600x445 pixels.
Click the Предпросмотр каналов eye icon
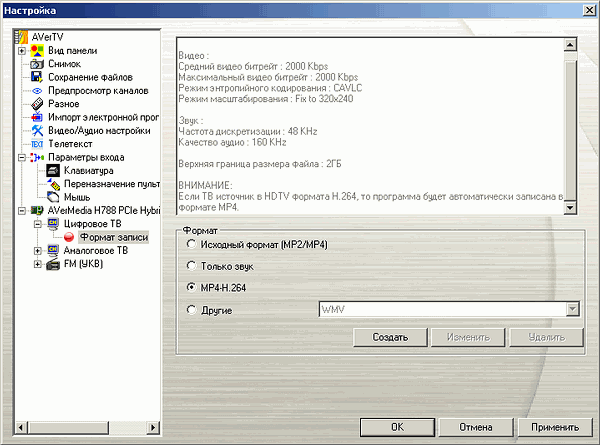click(37, 90)
